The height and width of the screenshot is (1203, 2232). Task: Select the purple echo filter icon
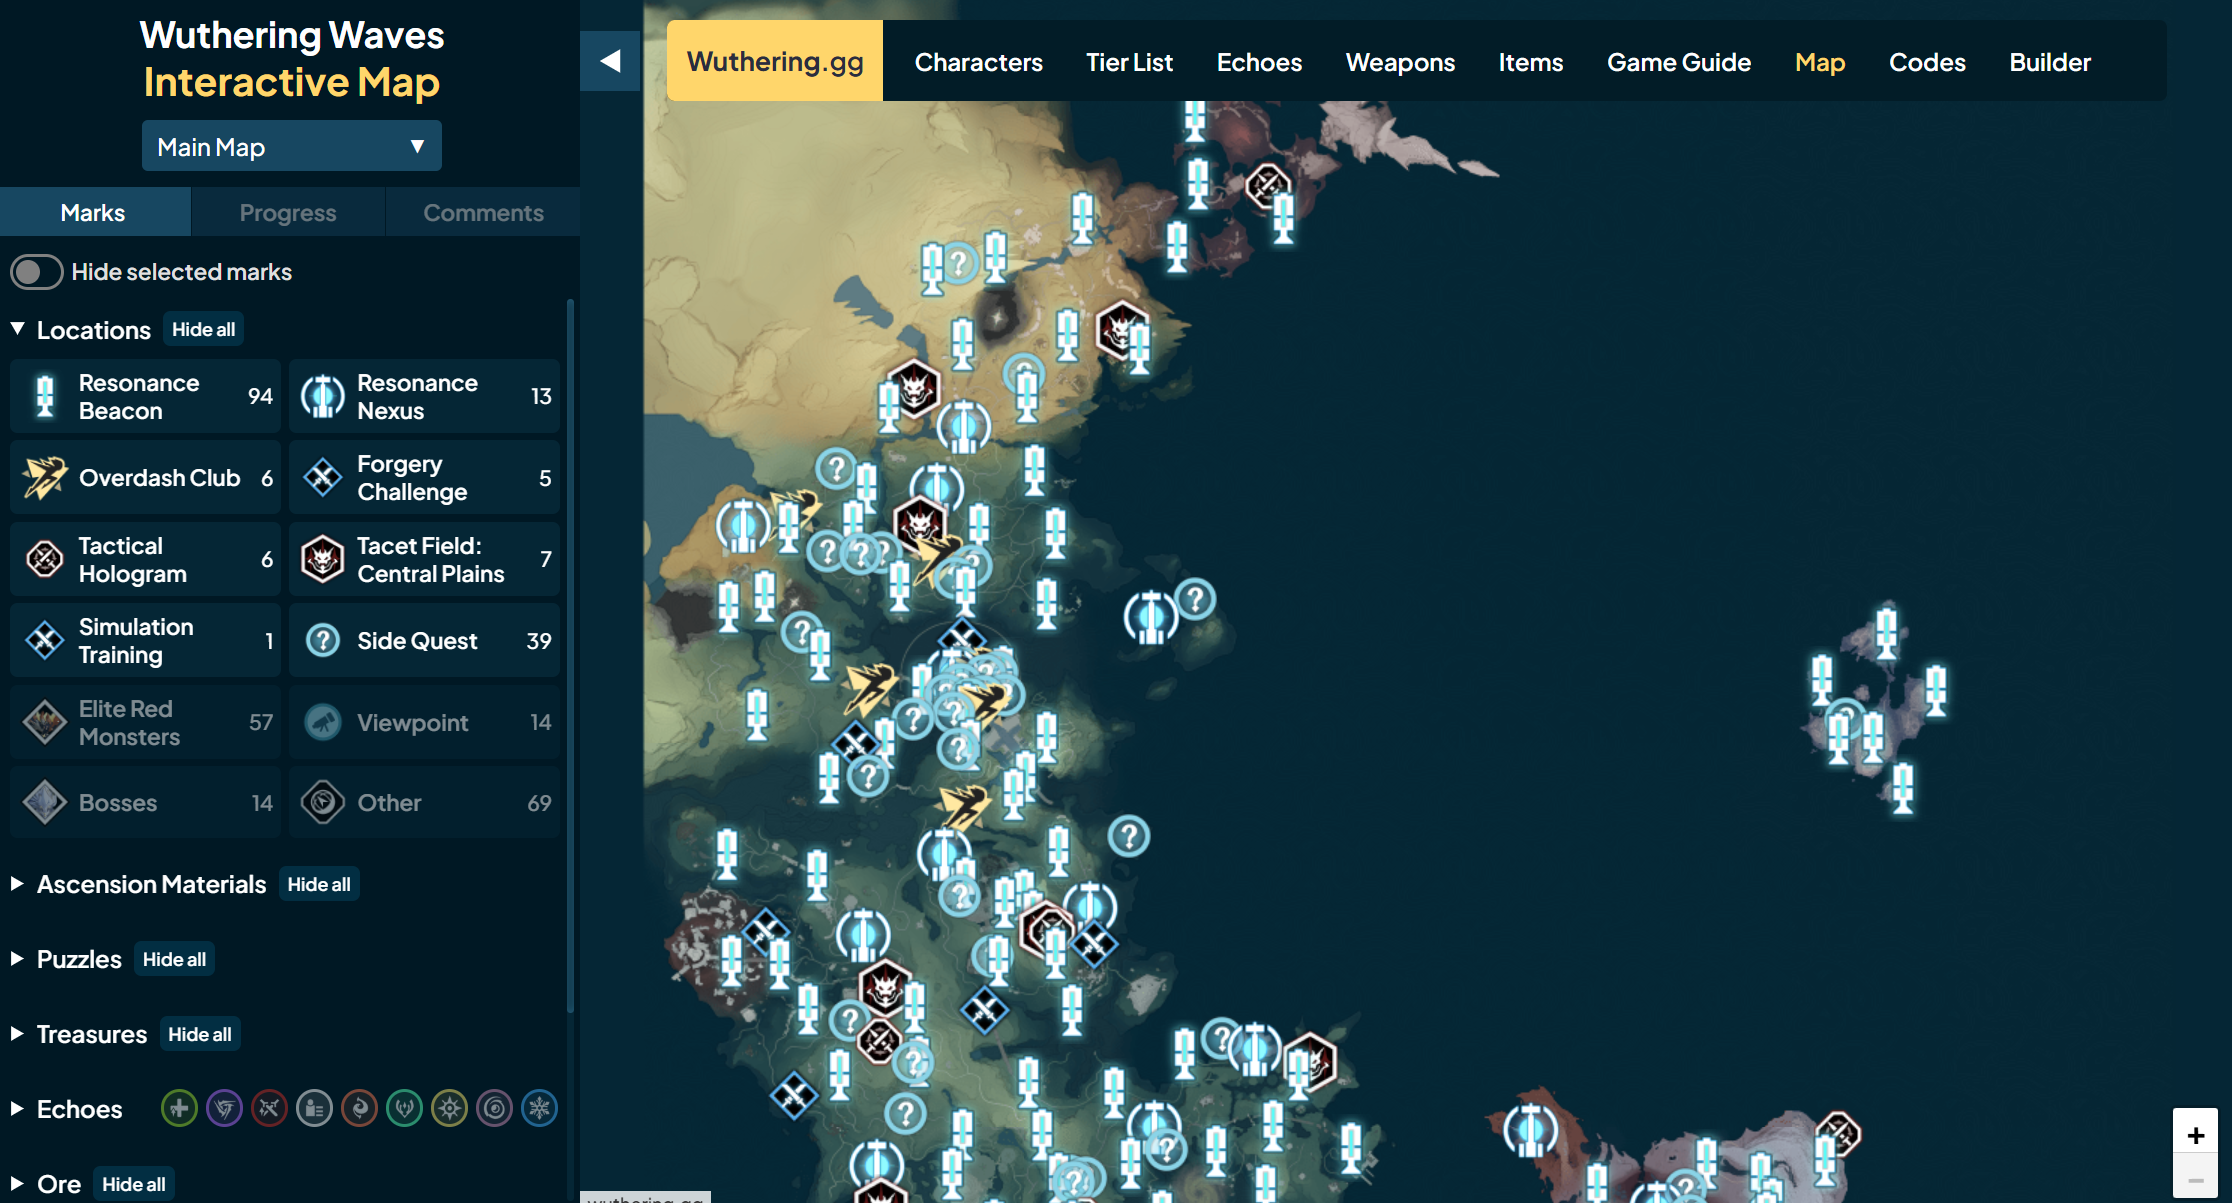[x=224, y=1108]
